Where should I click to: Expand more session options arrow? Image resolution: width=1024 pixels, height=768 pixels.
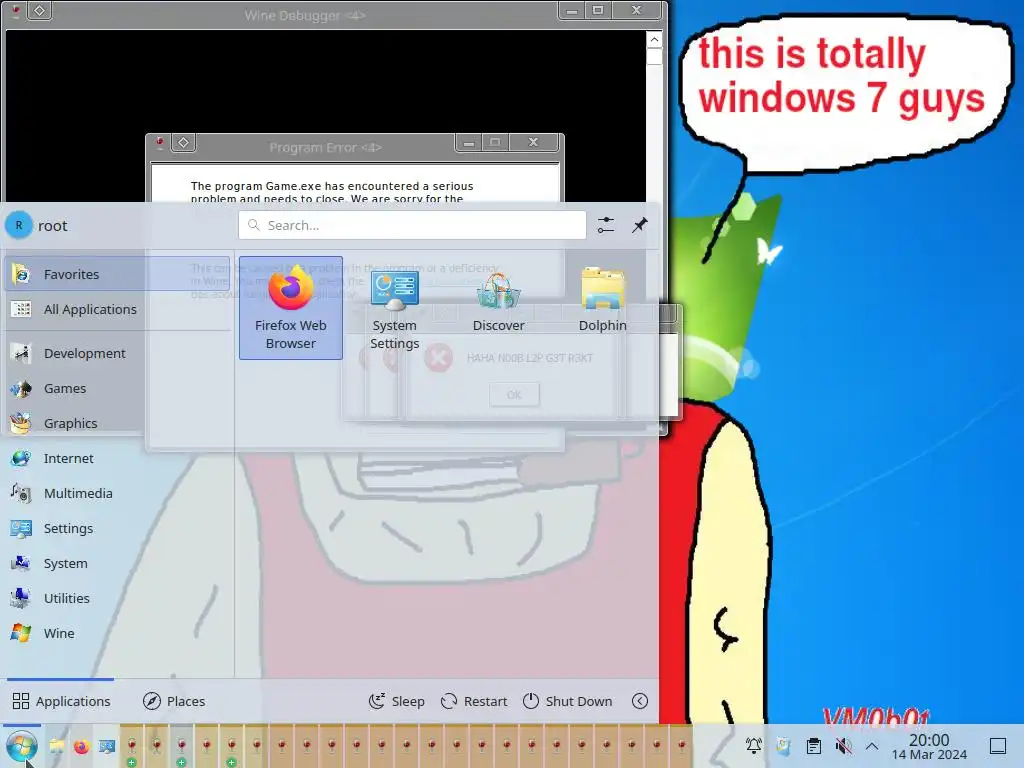[x=640, y=701]
